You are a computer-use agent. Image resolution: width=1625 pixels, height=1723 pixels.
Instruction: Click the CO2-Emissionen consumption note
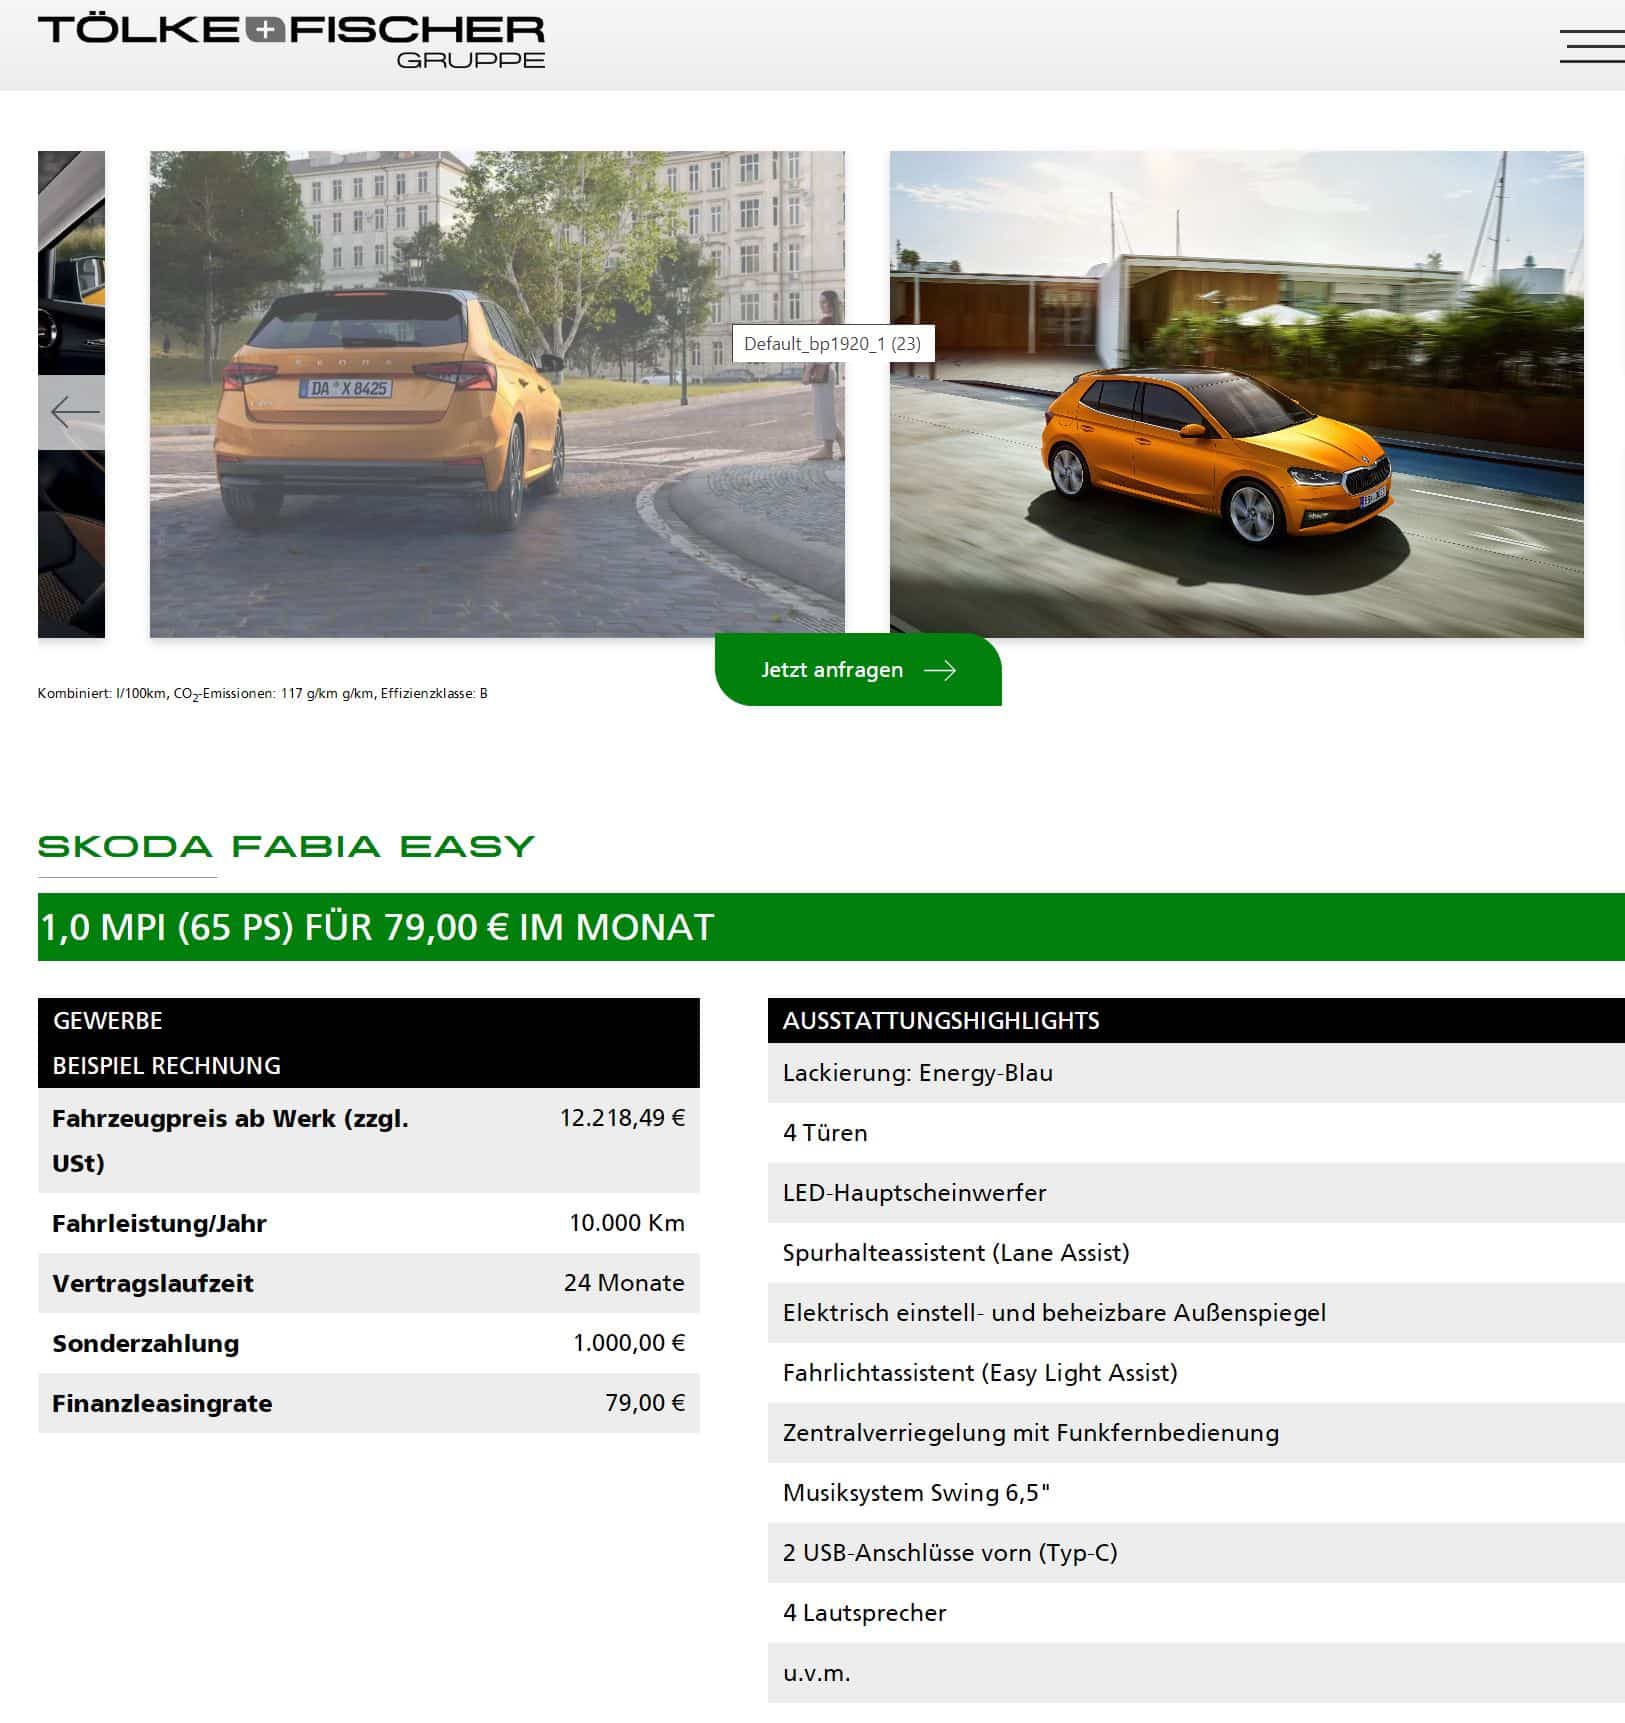click(x=262, y=694)
